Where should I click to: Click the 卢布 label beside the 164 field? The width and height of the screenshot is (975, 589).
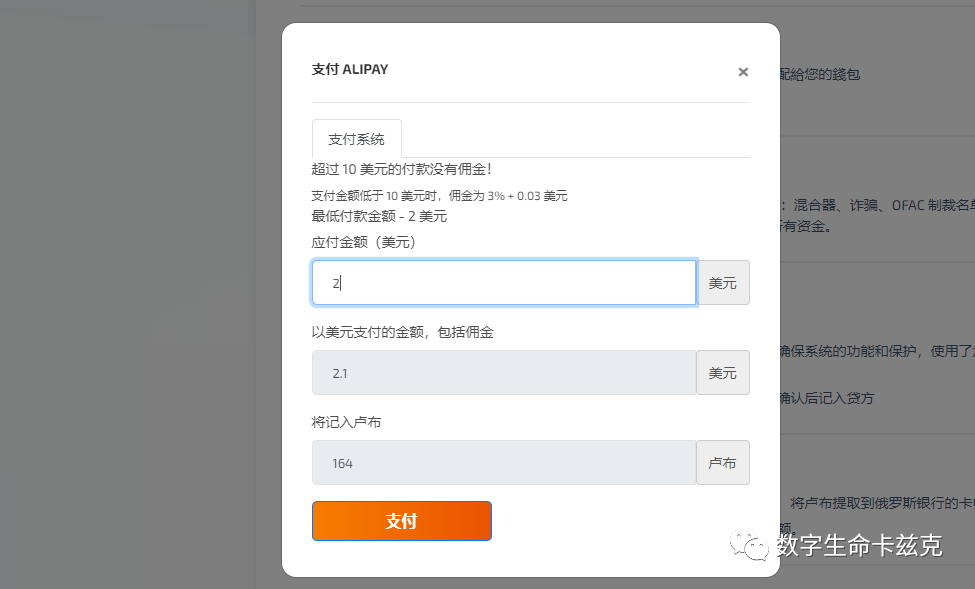coord(723,463)
